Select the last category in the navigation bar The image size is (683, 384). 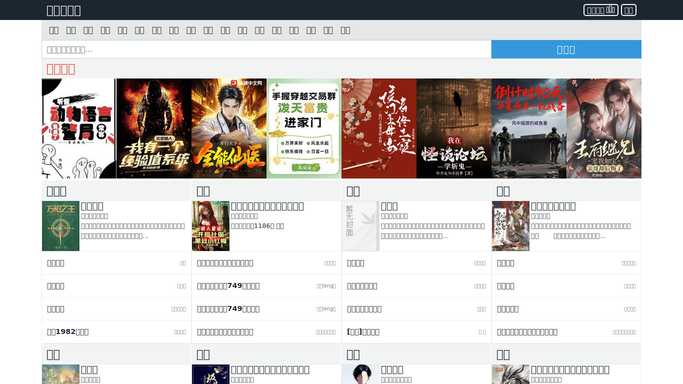tap(345, 30)
